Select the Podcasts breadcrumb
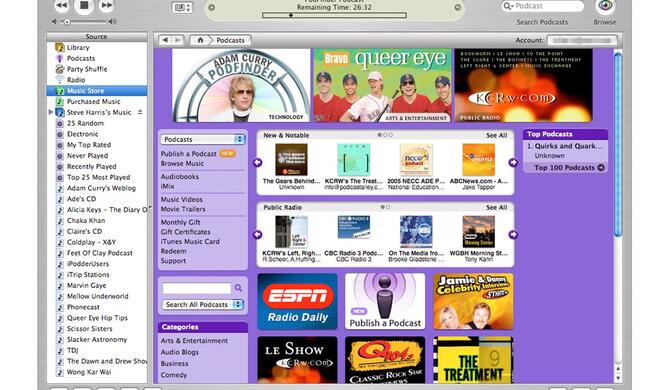The image size is (660, 390). 230,40
